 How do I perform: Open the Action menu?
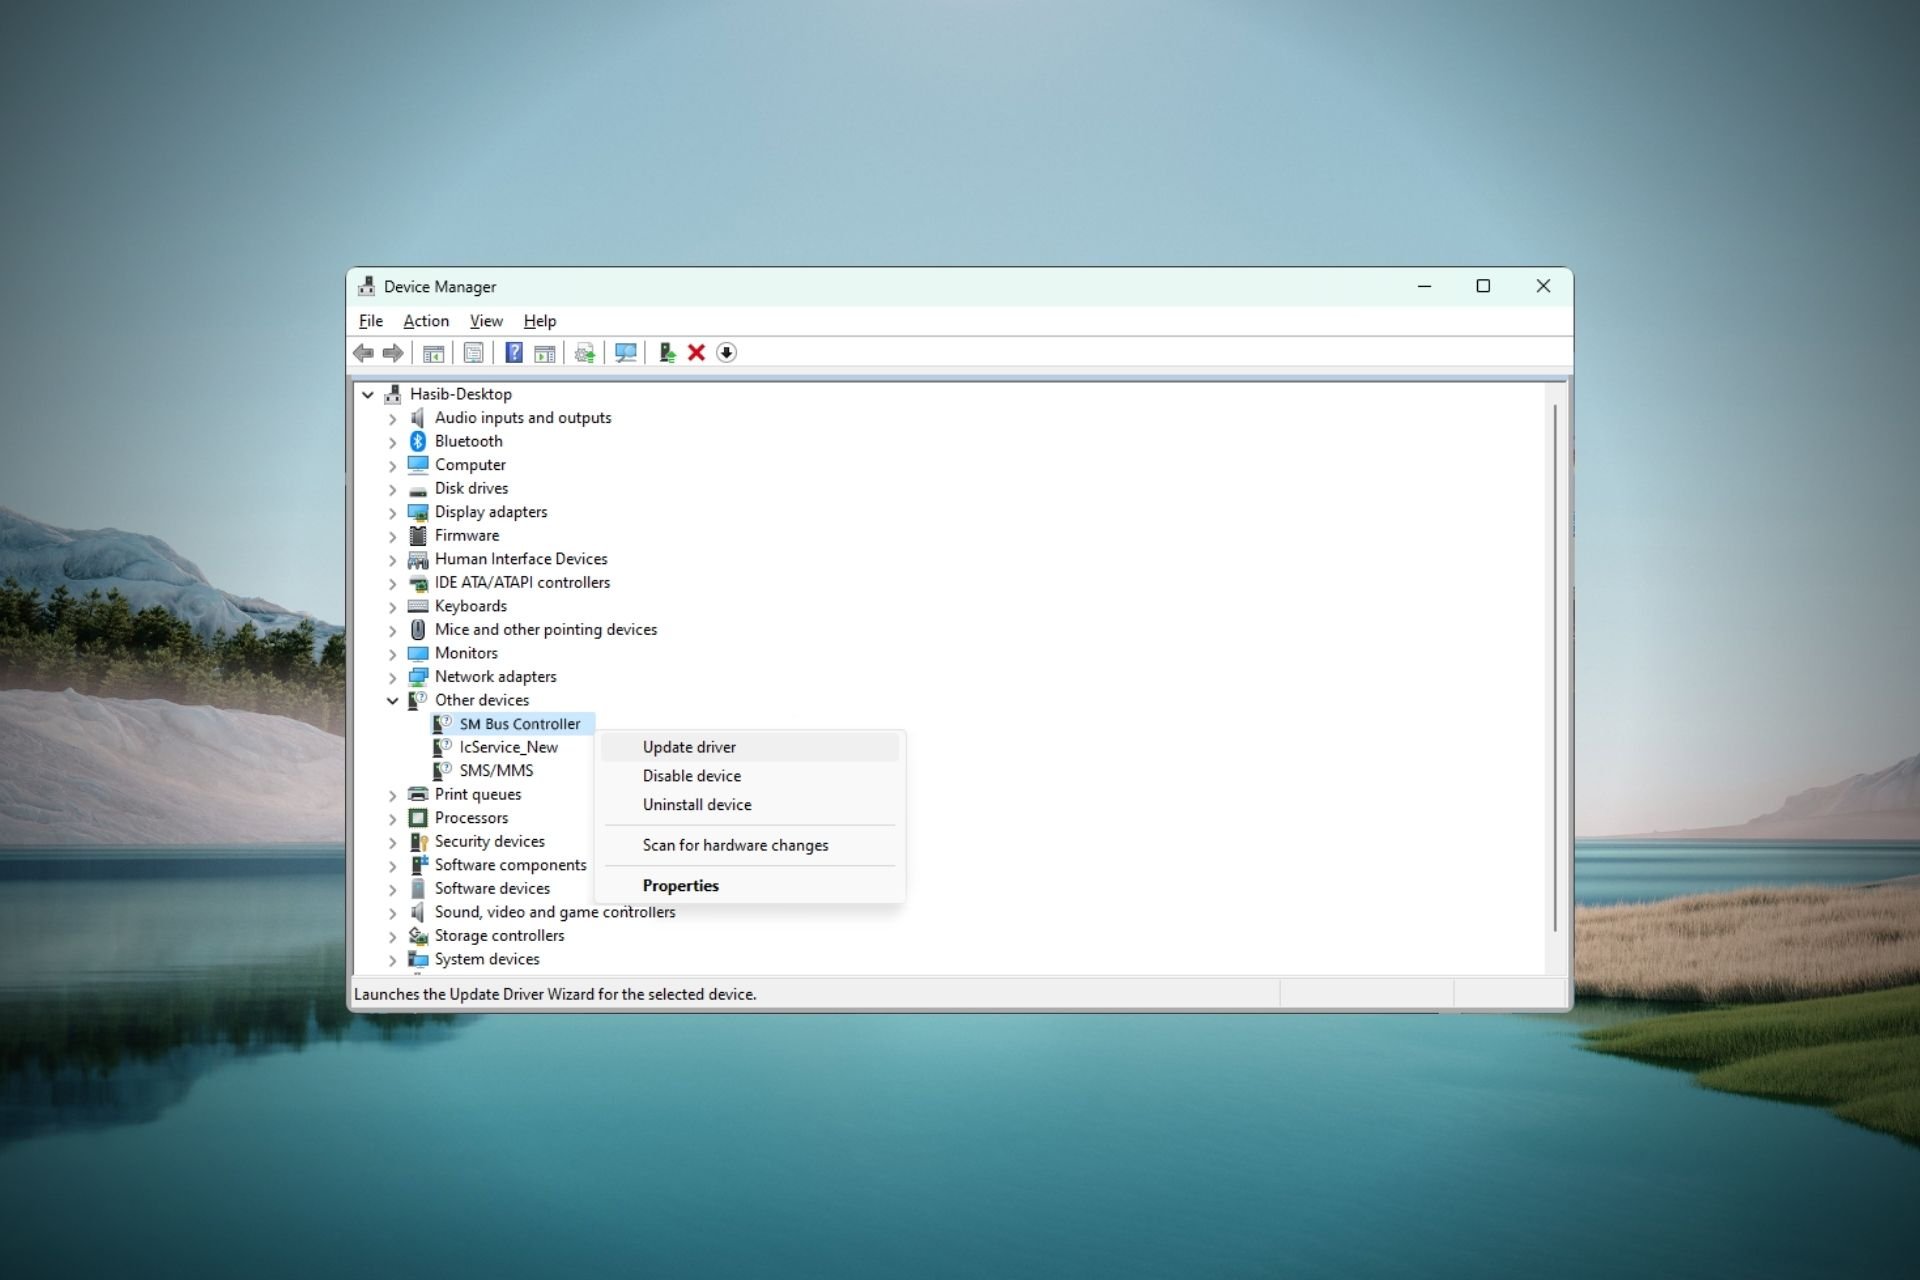point(426,321)
